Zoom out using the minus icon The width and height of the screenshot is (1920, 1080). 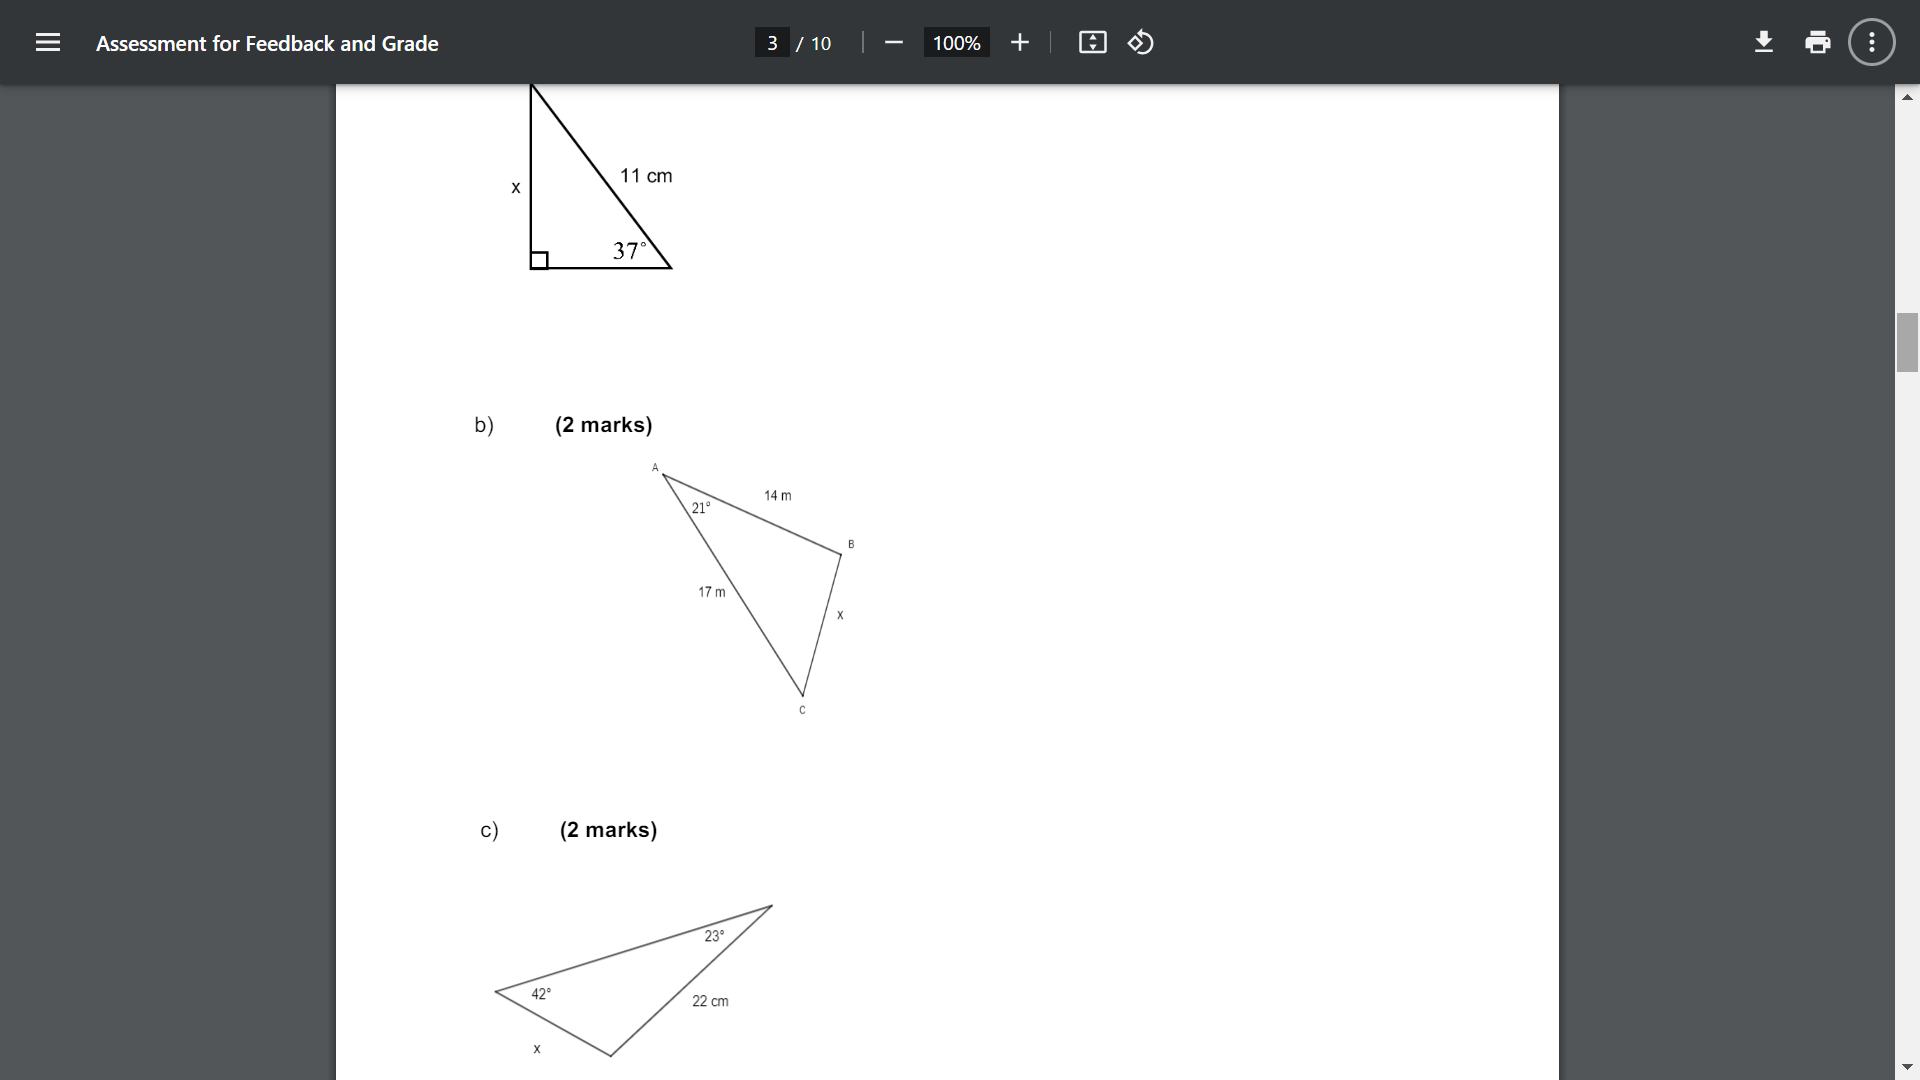(x=893, y=42)
